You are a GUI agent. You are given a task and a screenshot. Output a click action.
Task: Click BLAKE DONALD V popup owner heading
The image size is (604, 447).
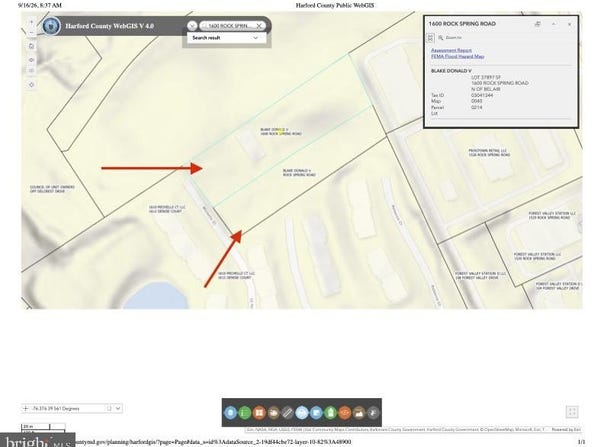click(x=451, y=71)
